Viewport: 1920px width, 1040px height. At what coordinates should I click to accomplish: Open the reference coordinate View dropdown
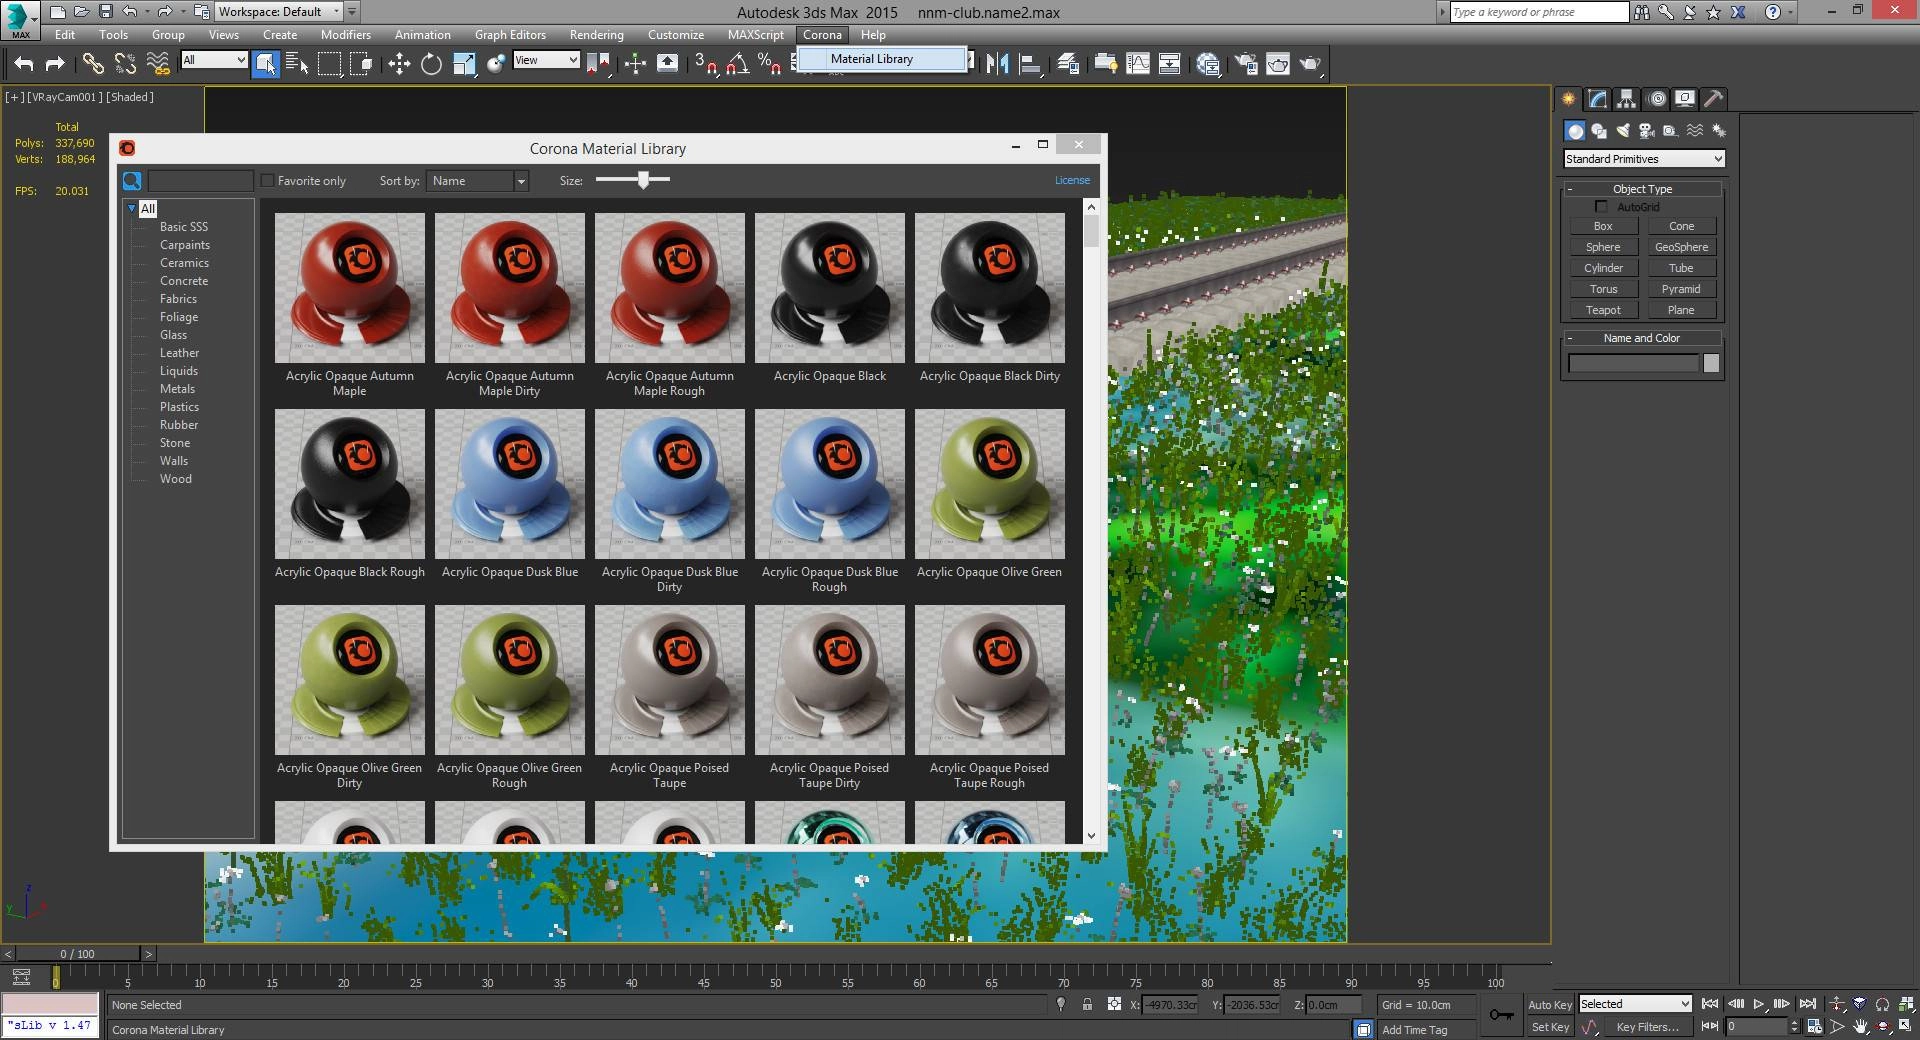[546, 60]
